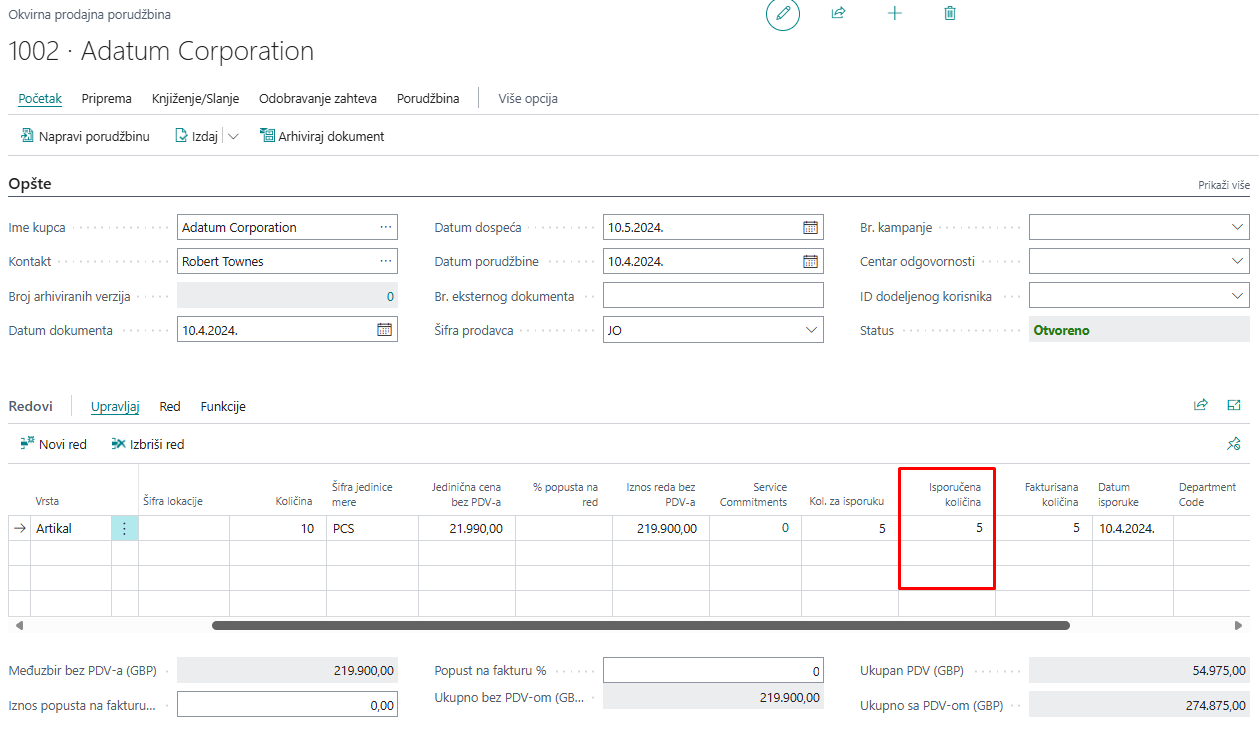The image size is (1259, 735).
Task: Click the three-dot row menu beside Artikal
Action: click(x=124, y=529)
